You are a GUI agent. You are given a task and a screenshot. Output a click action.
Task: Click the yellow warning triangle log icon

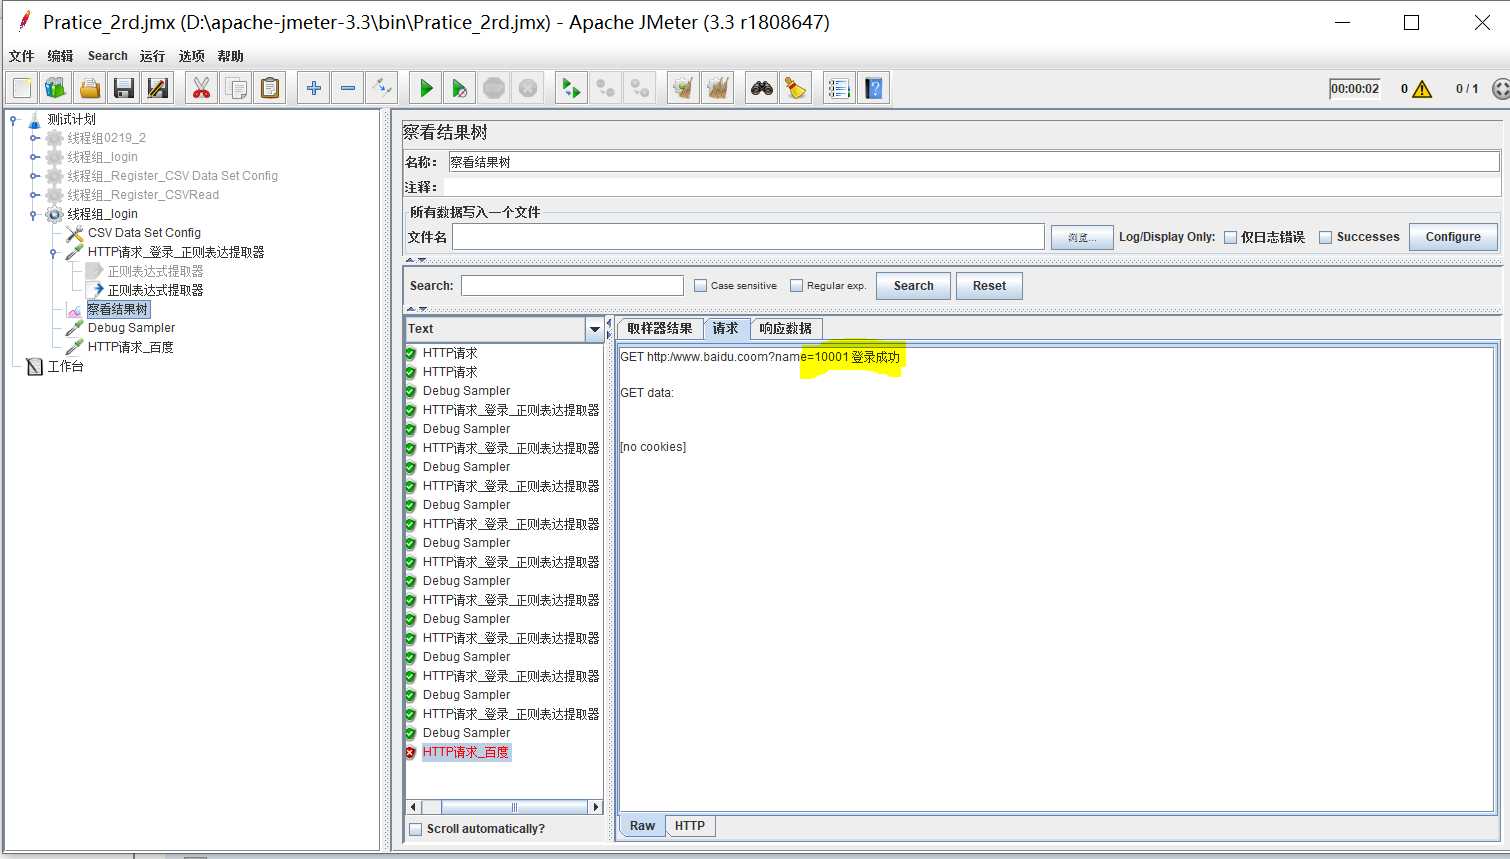(1422, 89)
